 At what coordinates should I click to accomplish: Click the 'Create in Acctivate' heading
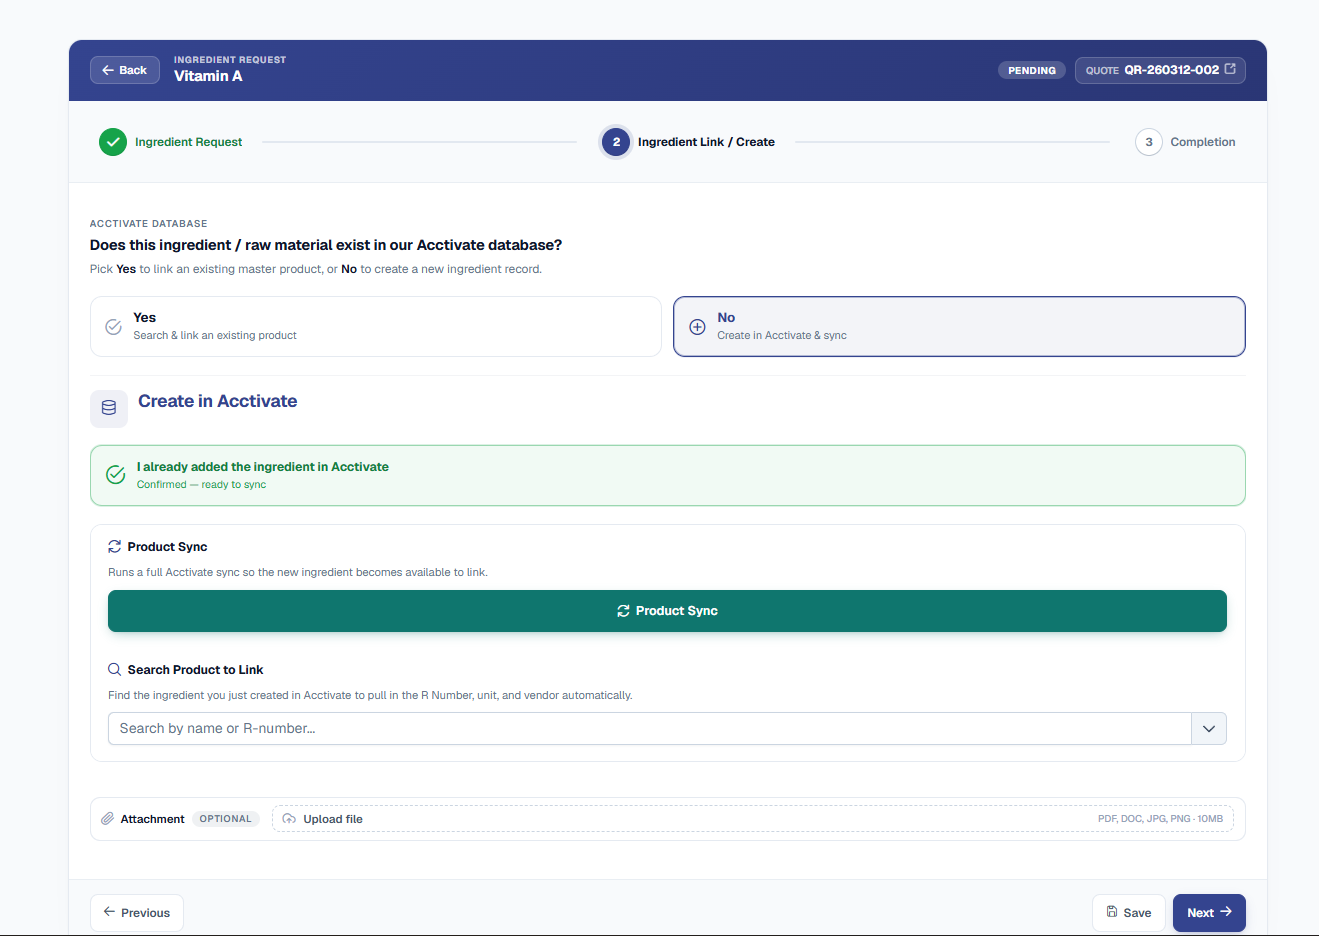pos(218,401)
